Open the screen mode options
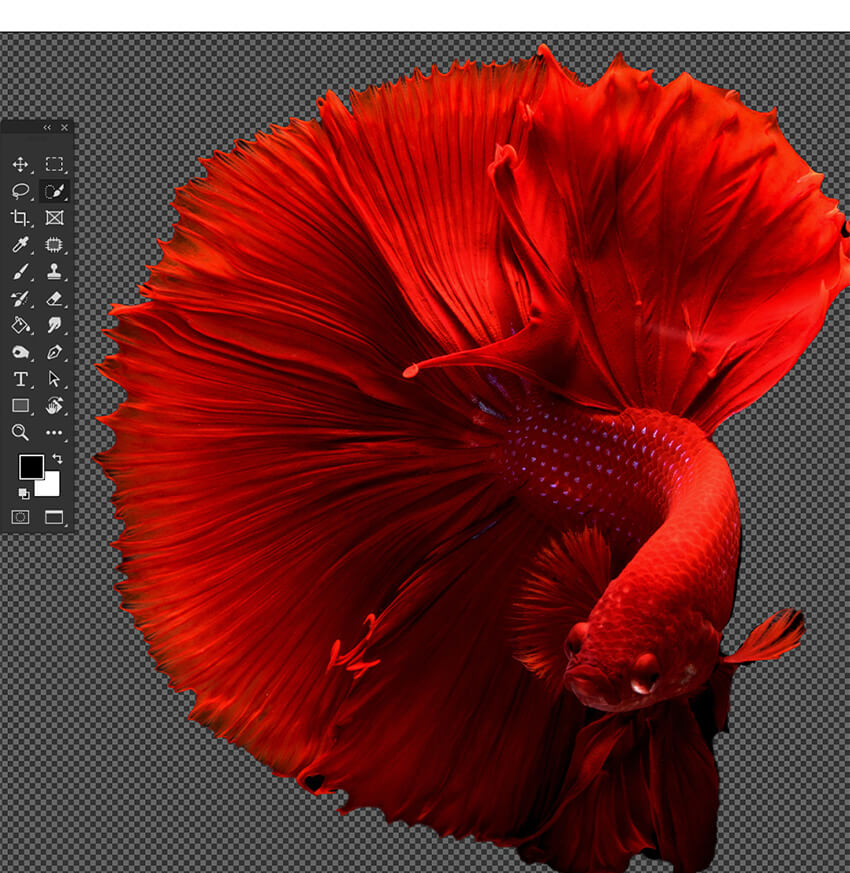The width and height of the screenshot is (850, 873). click(x=54, y=517)
